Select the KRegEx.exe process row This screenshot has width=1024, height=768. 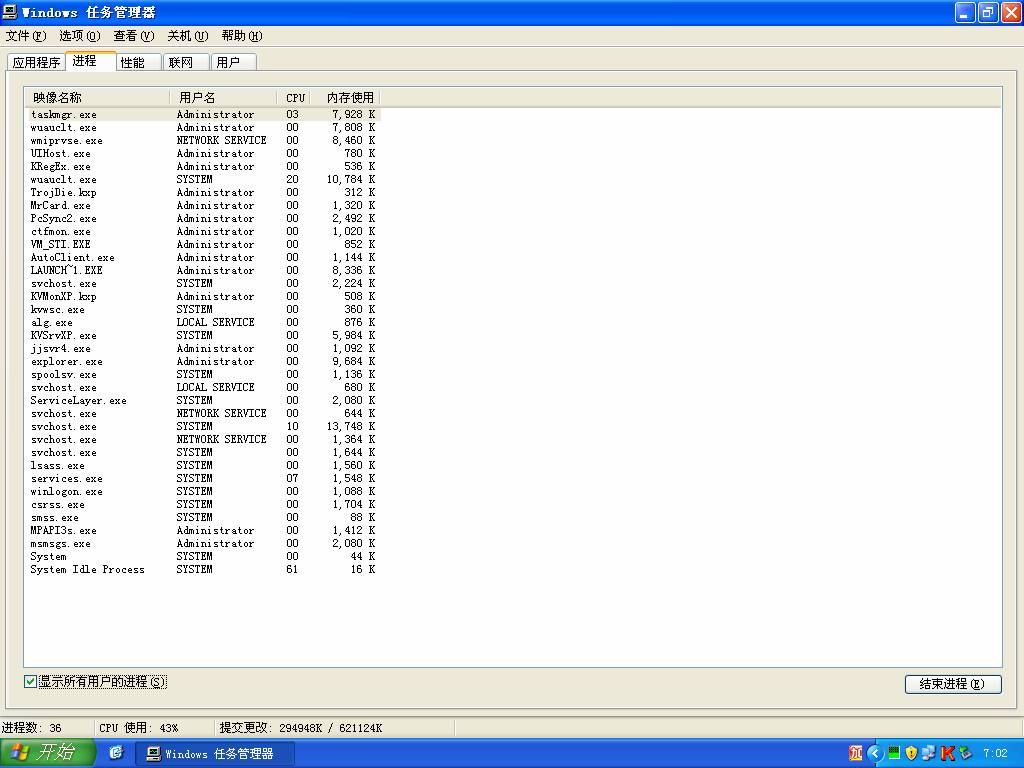(203, 167)
